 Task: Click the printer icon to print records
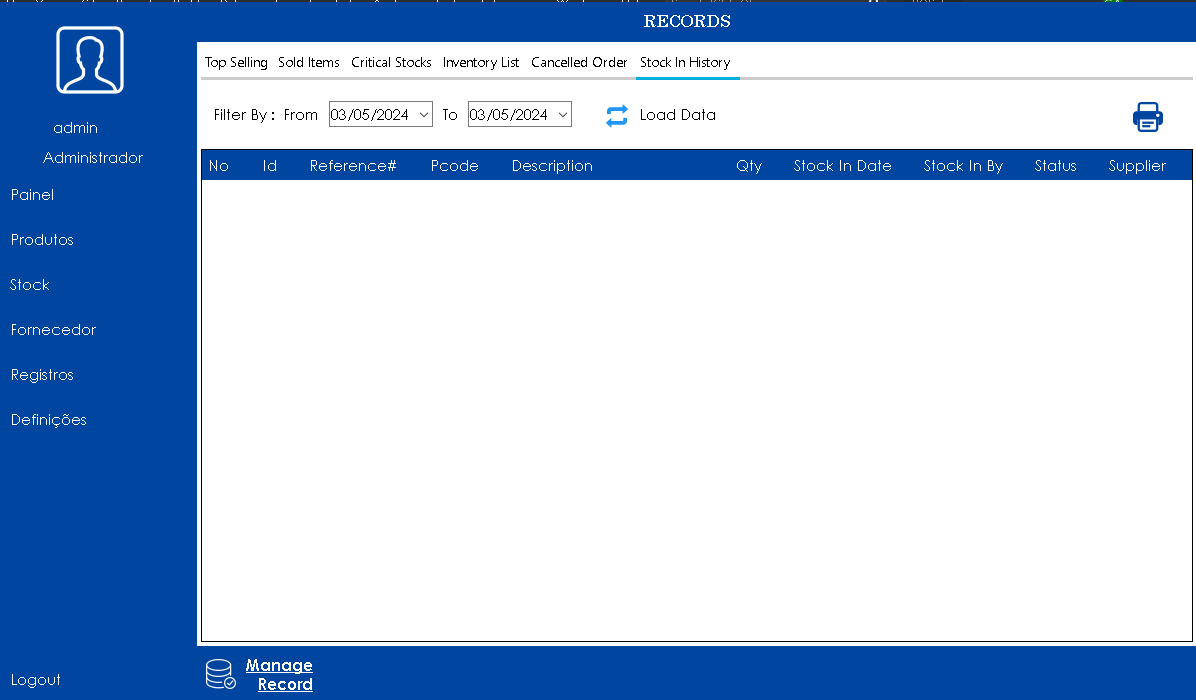coord(1147,117)
